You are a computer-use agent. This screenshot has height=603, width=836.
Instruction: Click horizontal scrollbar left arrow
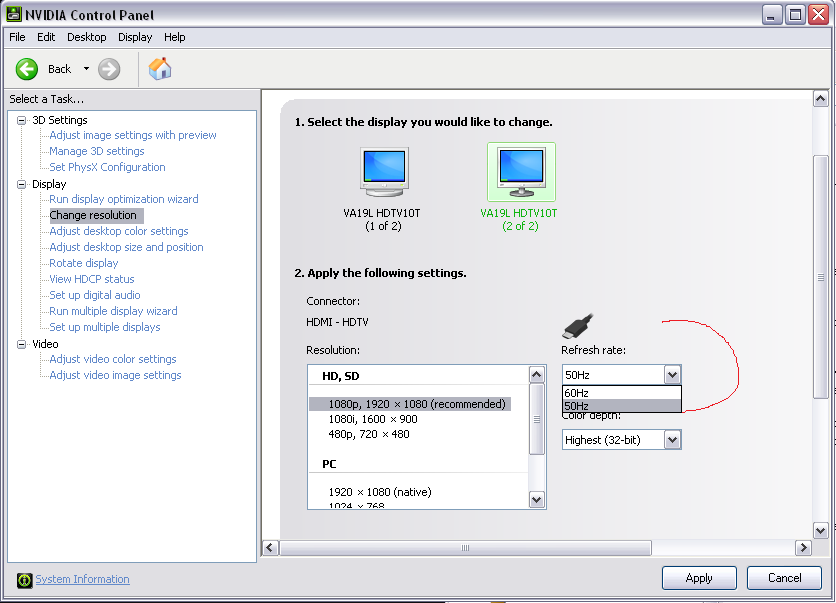(x=270, y=548)
